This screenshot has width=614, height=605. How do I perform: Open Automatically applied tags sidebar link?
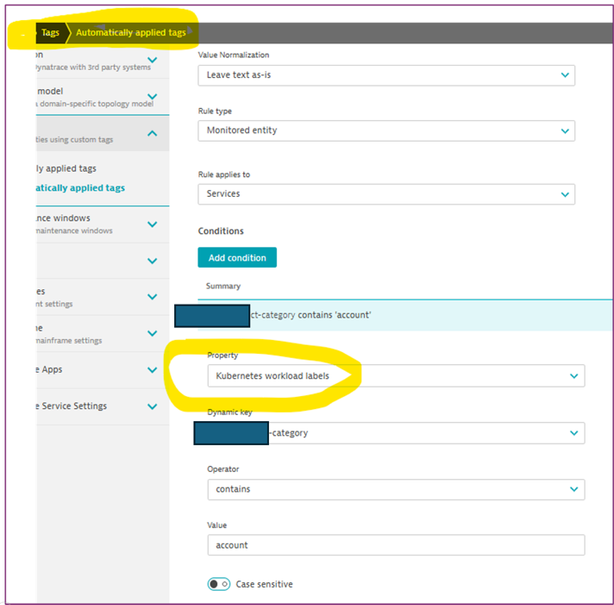[78, 188]
